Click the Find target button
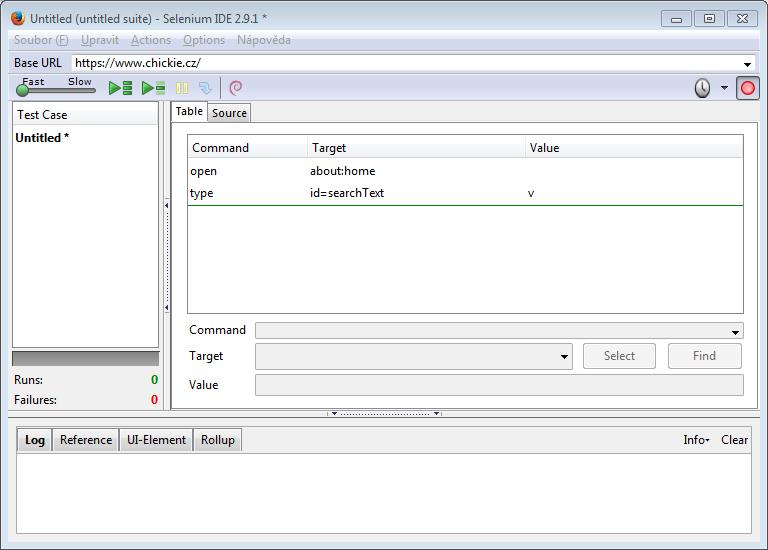The image size is (768, 550). [x=704, y=356]
